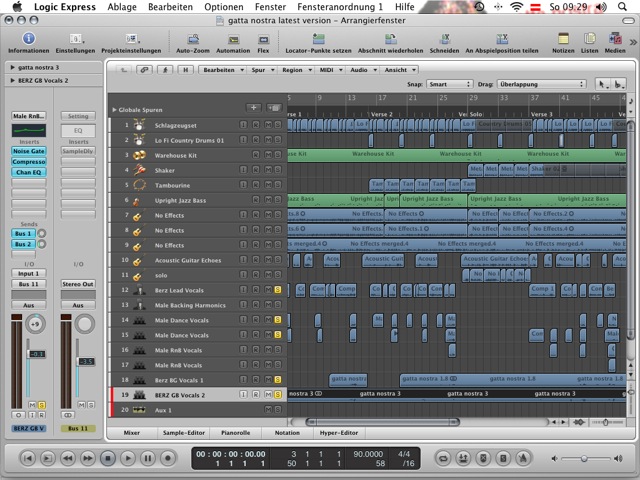Unsolo Male Dance Vocals track 14
This screenshot has height=480, width=640.
coord(278,320)
